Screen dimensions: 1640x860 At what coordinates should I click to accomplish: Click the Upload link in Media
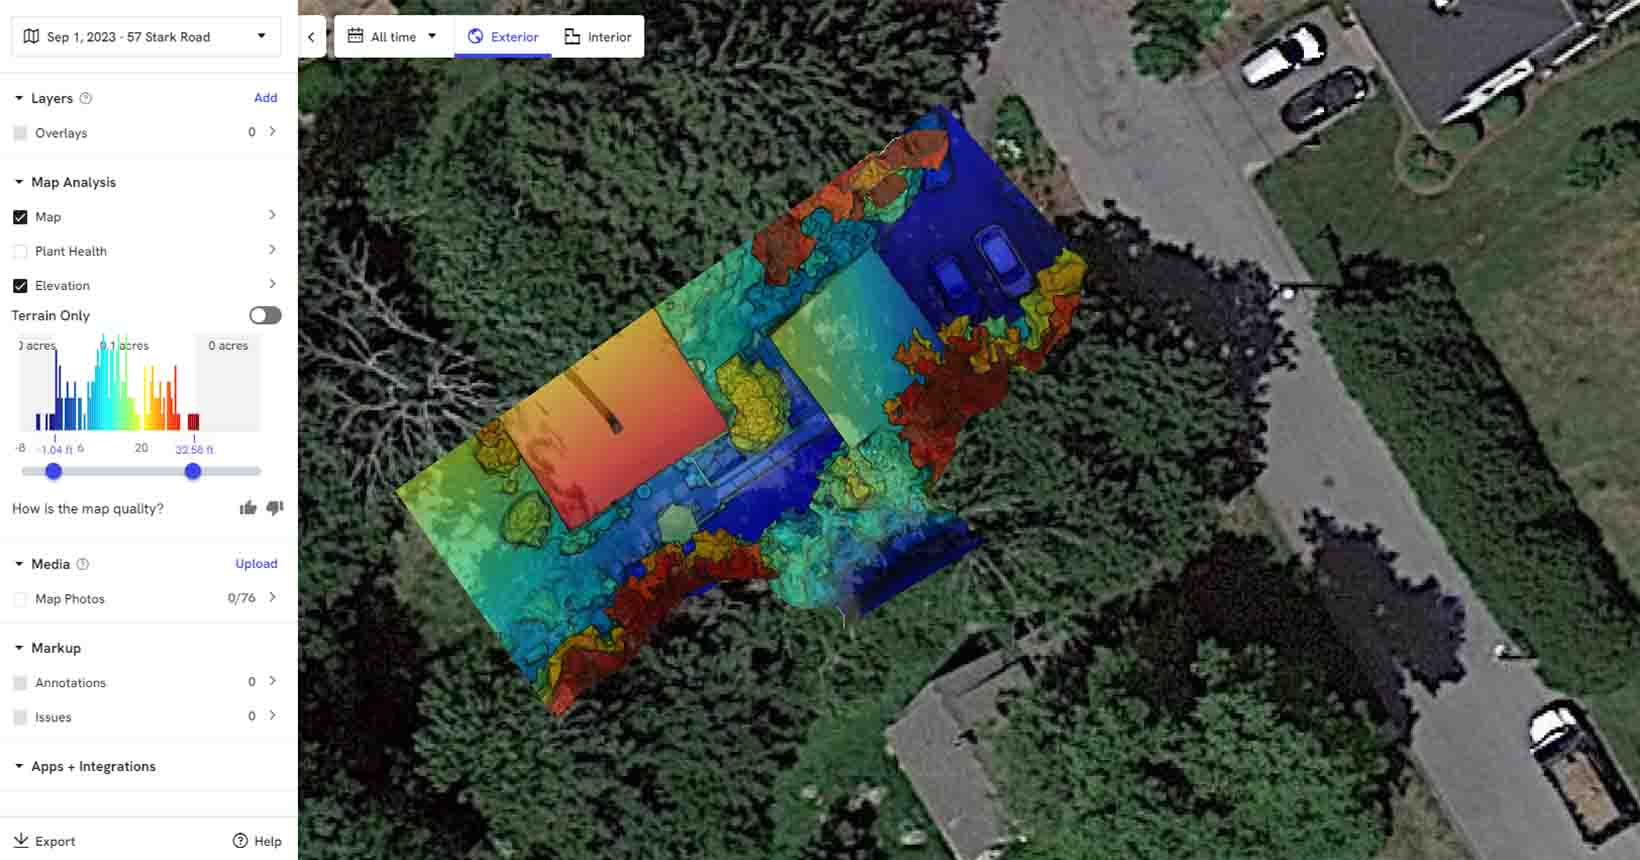tap(256, 563)
